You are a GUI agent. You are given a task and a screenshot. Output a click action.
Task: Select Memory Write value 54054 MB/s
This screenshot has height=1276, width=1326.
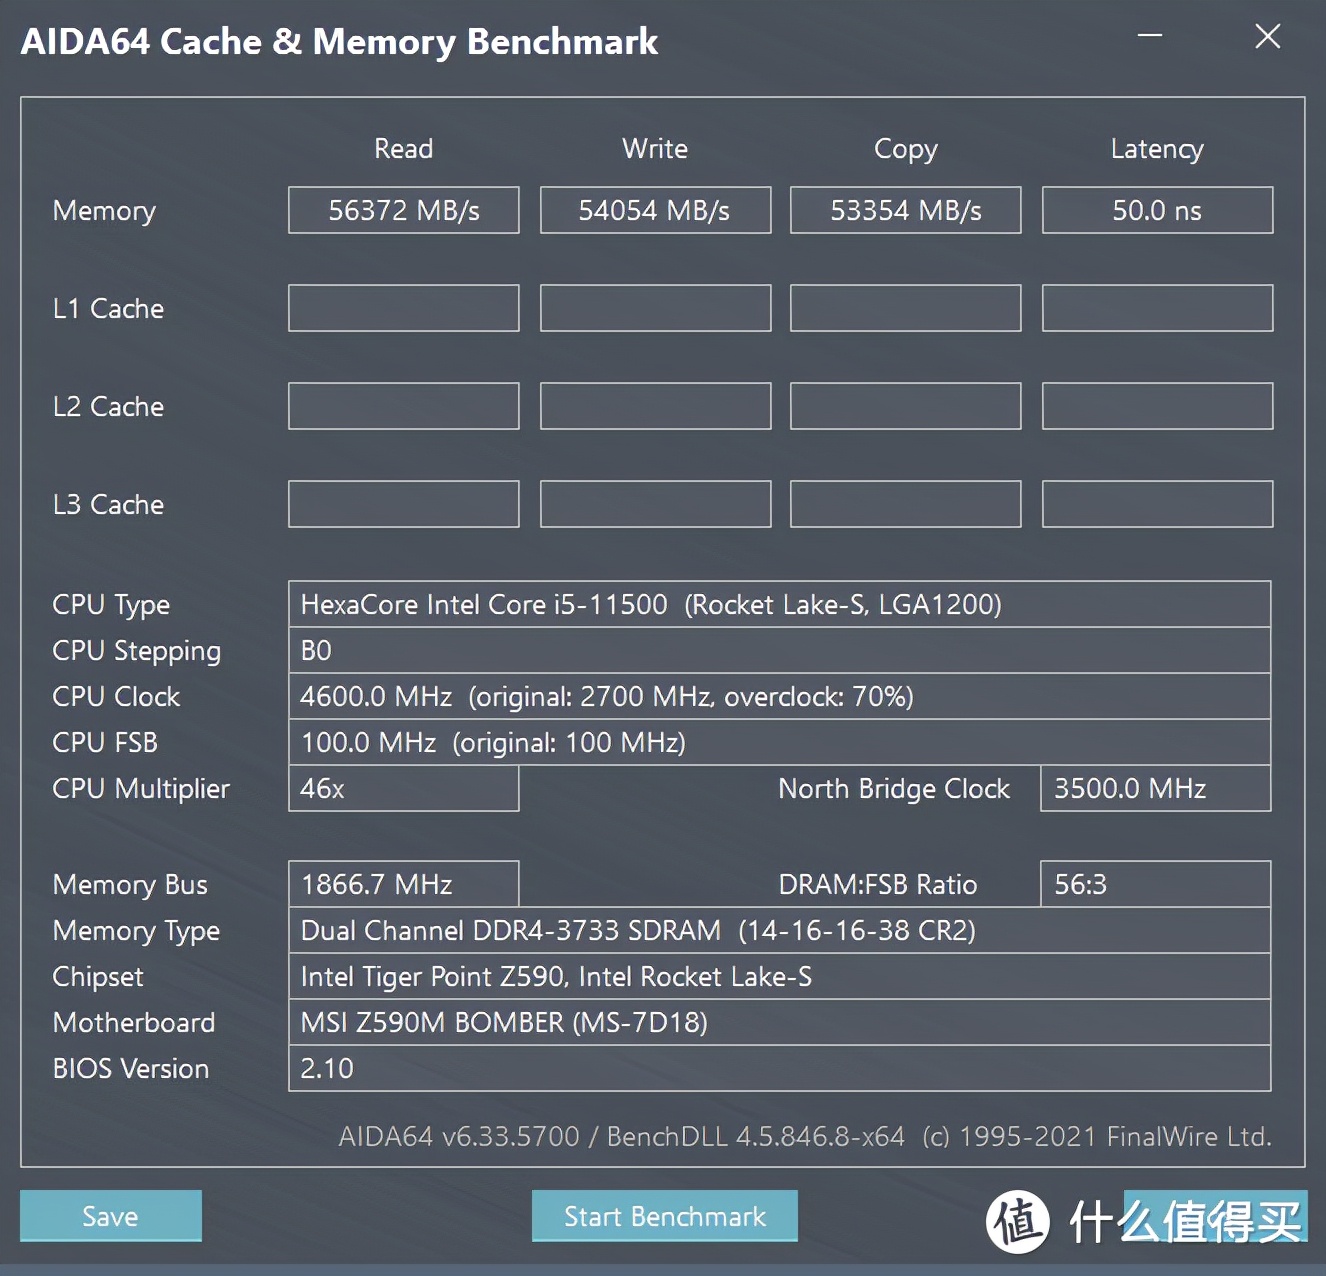pos(655,210)
